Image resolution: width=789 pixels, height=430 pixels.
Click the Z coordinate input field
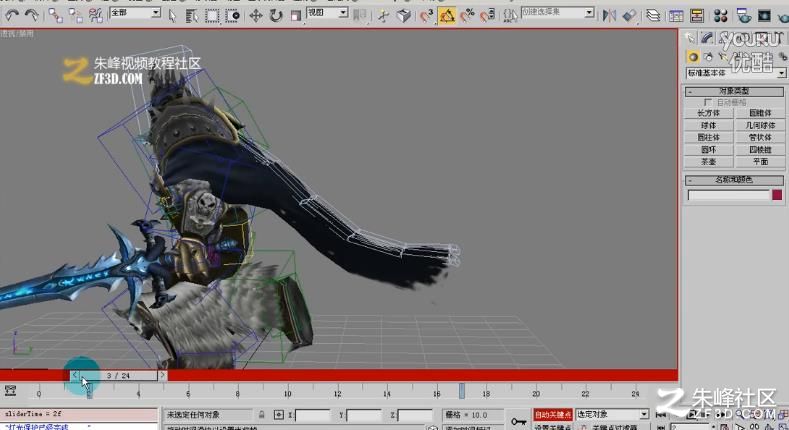(415, 415)
